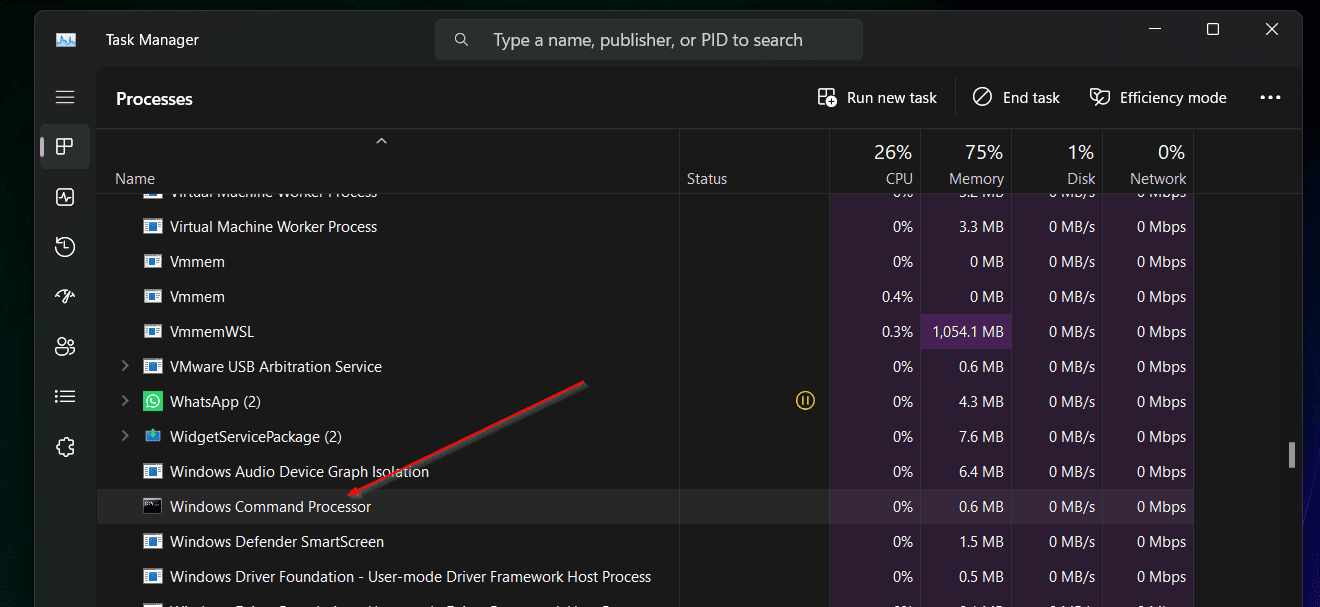The image size is (1320, 607).
Task: Open App history from the sidebar
Action: (65, 247)
